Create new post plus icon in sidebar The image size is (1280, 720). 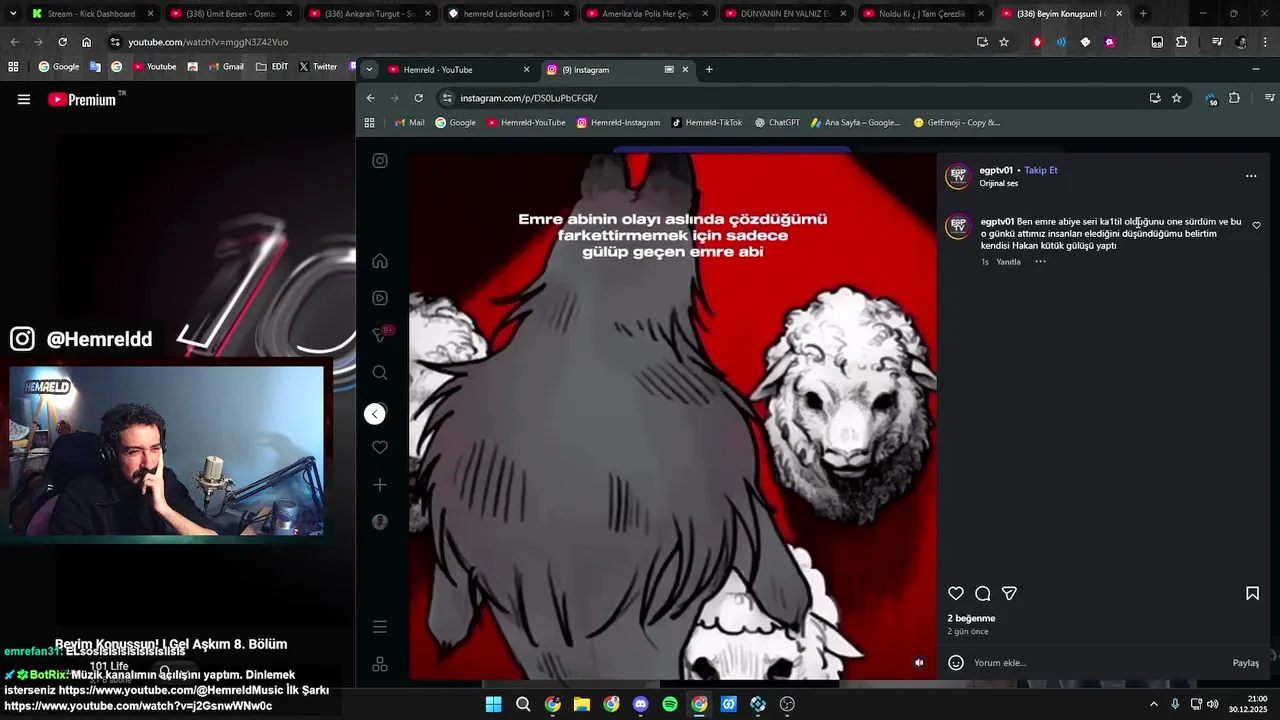(380, 485)
